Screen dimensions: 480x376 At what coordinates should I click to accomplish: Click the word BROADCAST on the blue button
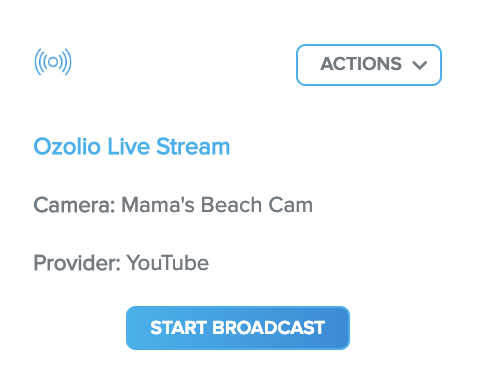tap(268, 328)
